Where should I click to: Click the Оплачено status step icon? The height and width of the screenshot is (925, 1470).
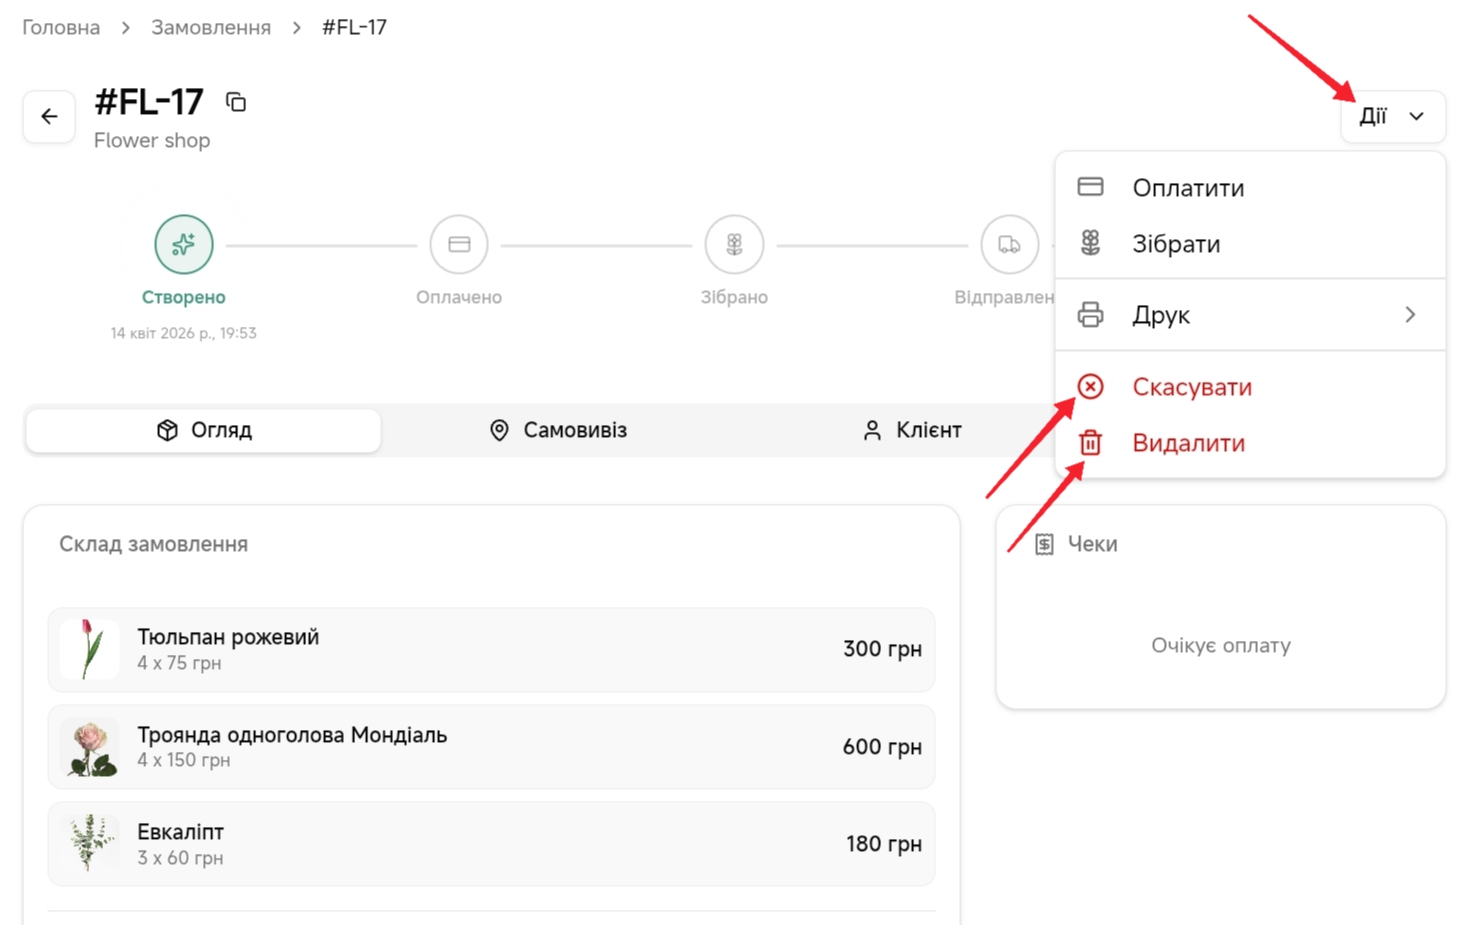tap(459, 244)
